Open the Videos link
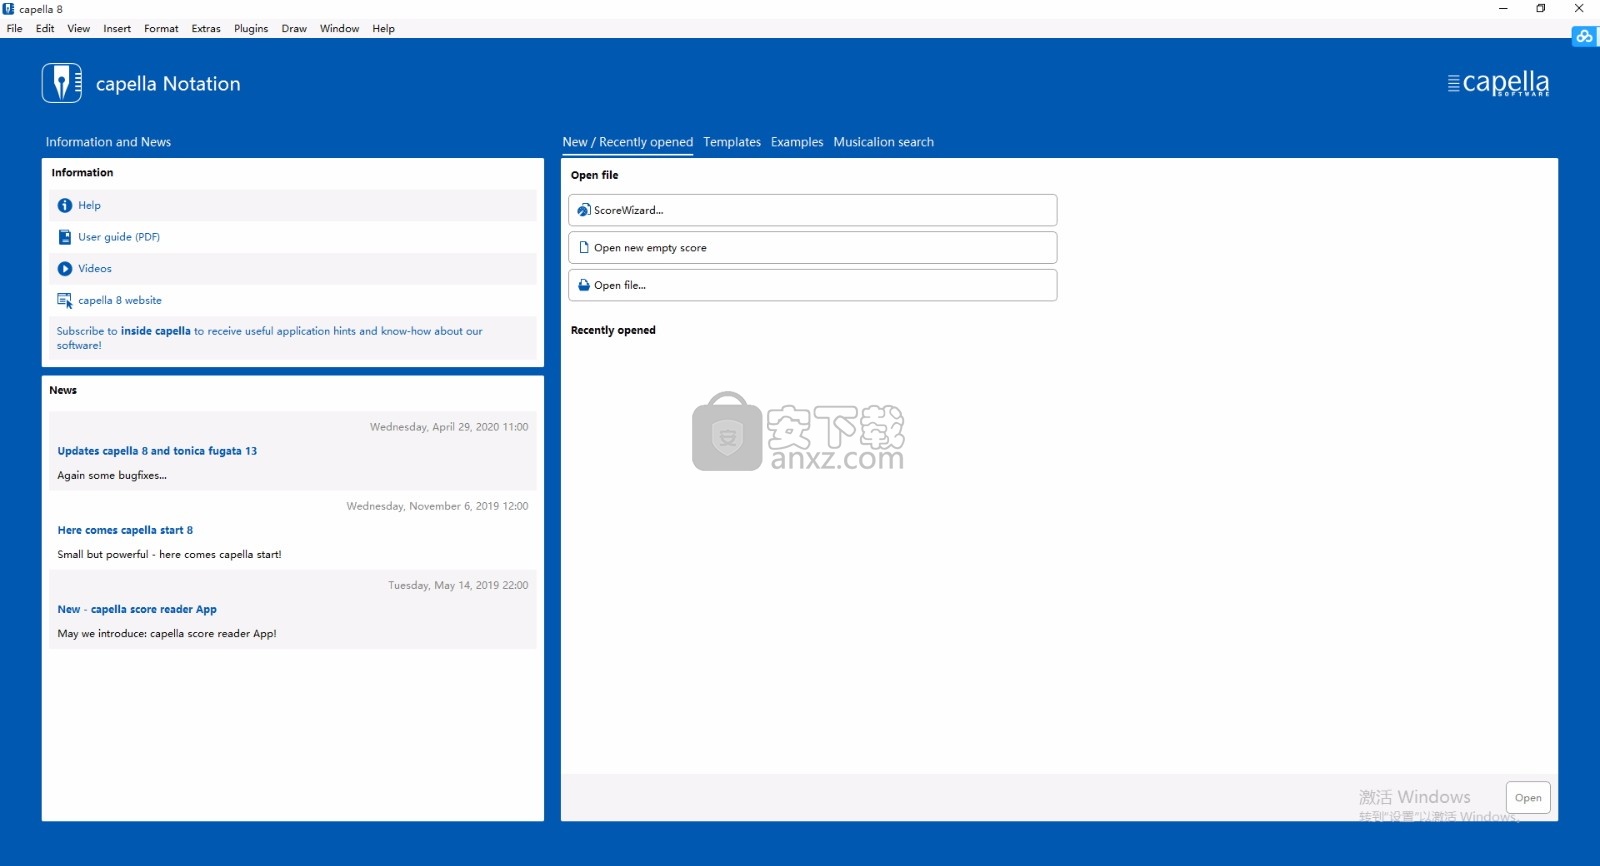Viewport: 1600px width, 866px height. click(95, 268)
